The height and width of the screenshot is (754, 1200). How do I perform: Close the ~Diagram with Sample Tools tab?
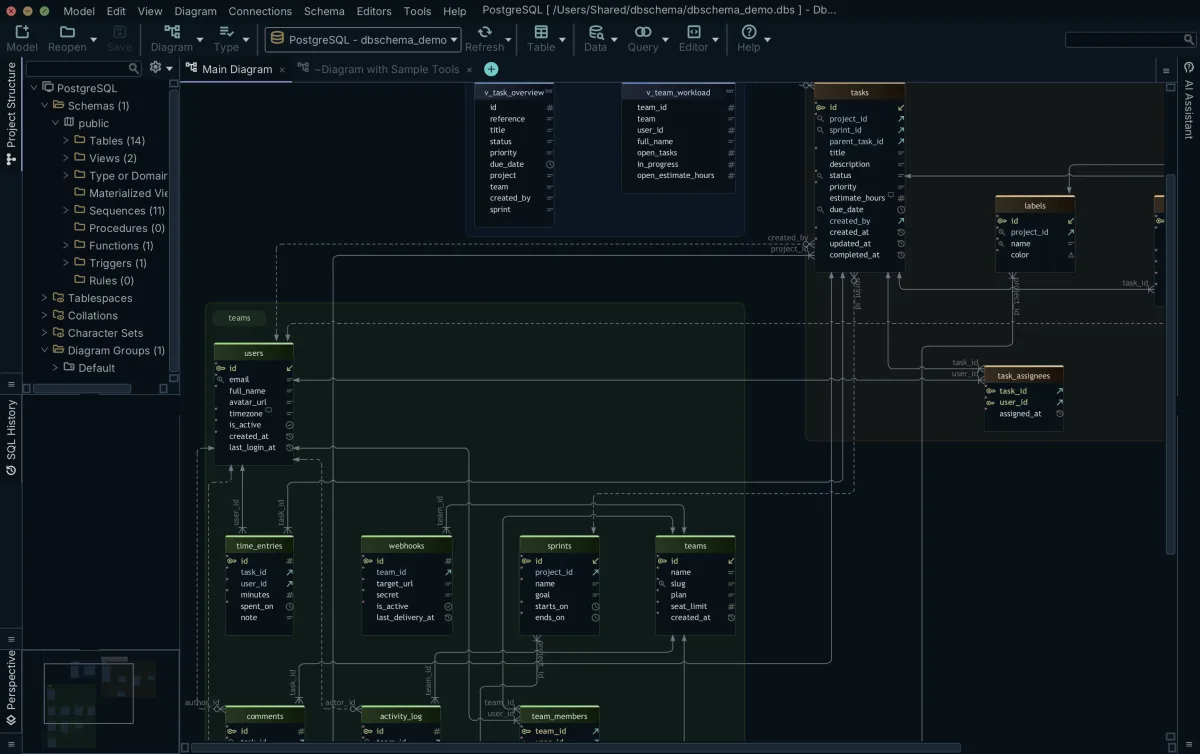469,70
